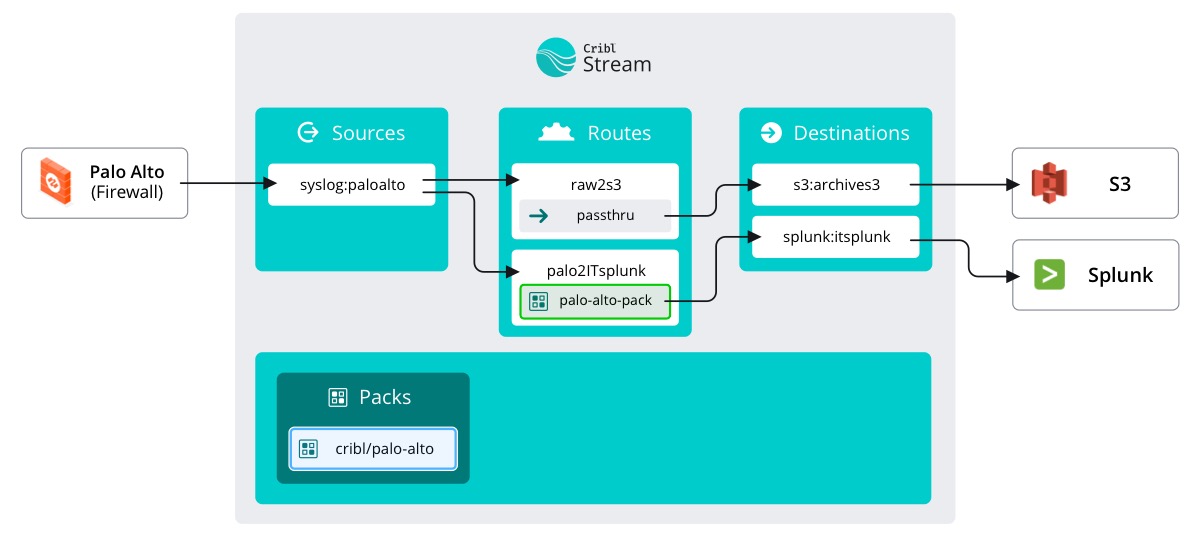The width and height of the screenshot is (1200, 539).
Task: Click the green Splunk icon
Action: [x=1049, y=275]
